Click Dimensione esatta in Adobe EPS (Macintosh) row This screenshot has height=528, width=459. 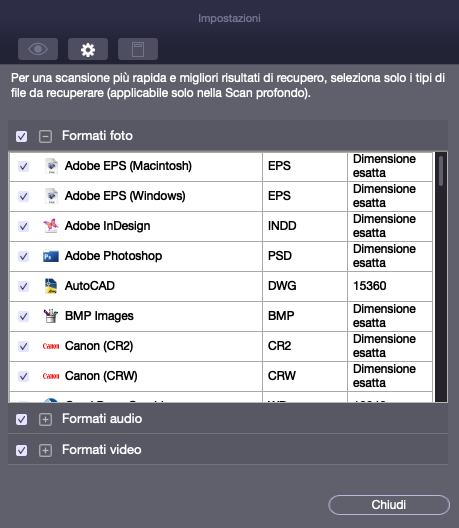(384, 166)
